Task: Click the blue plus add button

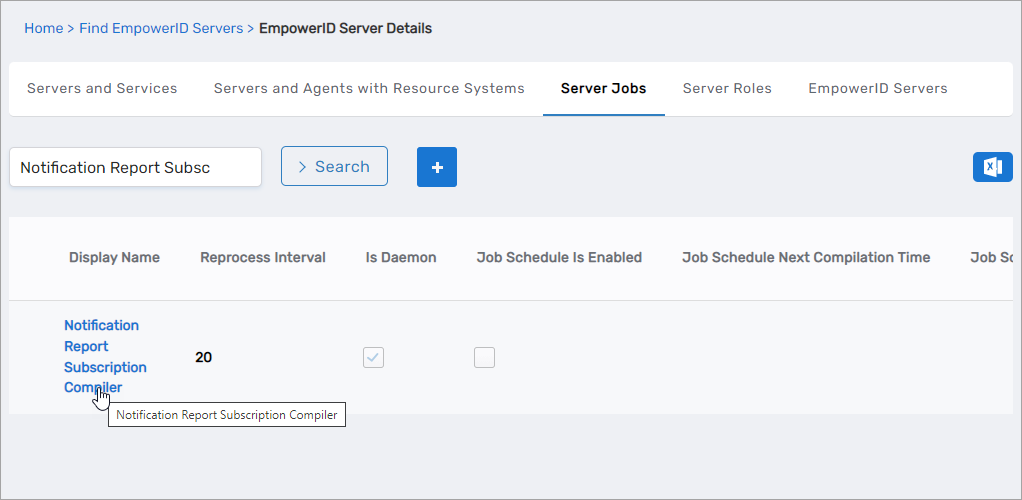Action: pyautogui.click(x=436, y=167)
